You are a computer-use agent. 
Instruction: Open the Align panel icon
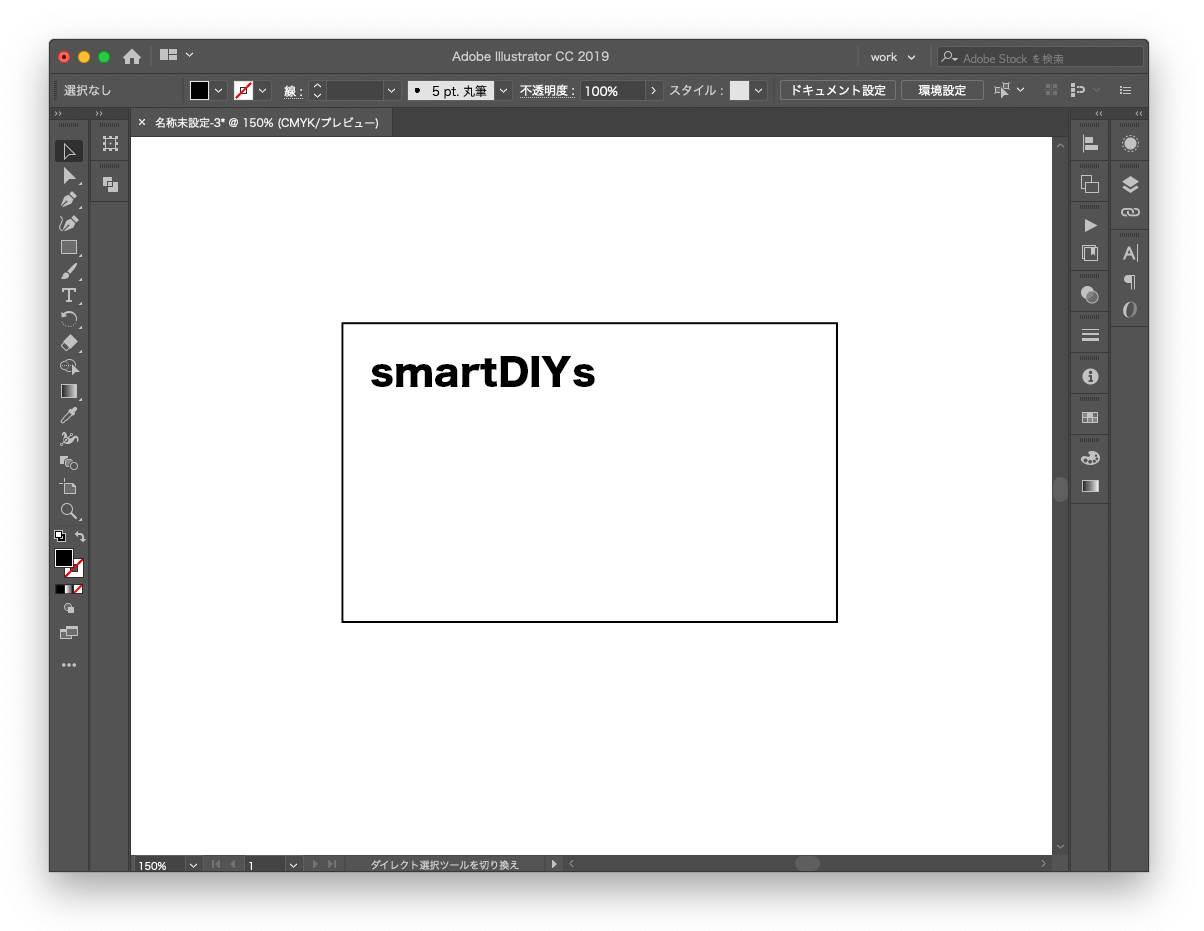(x=1090, y=144)
